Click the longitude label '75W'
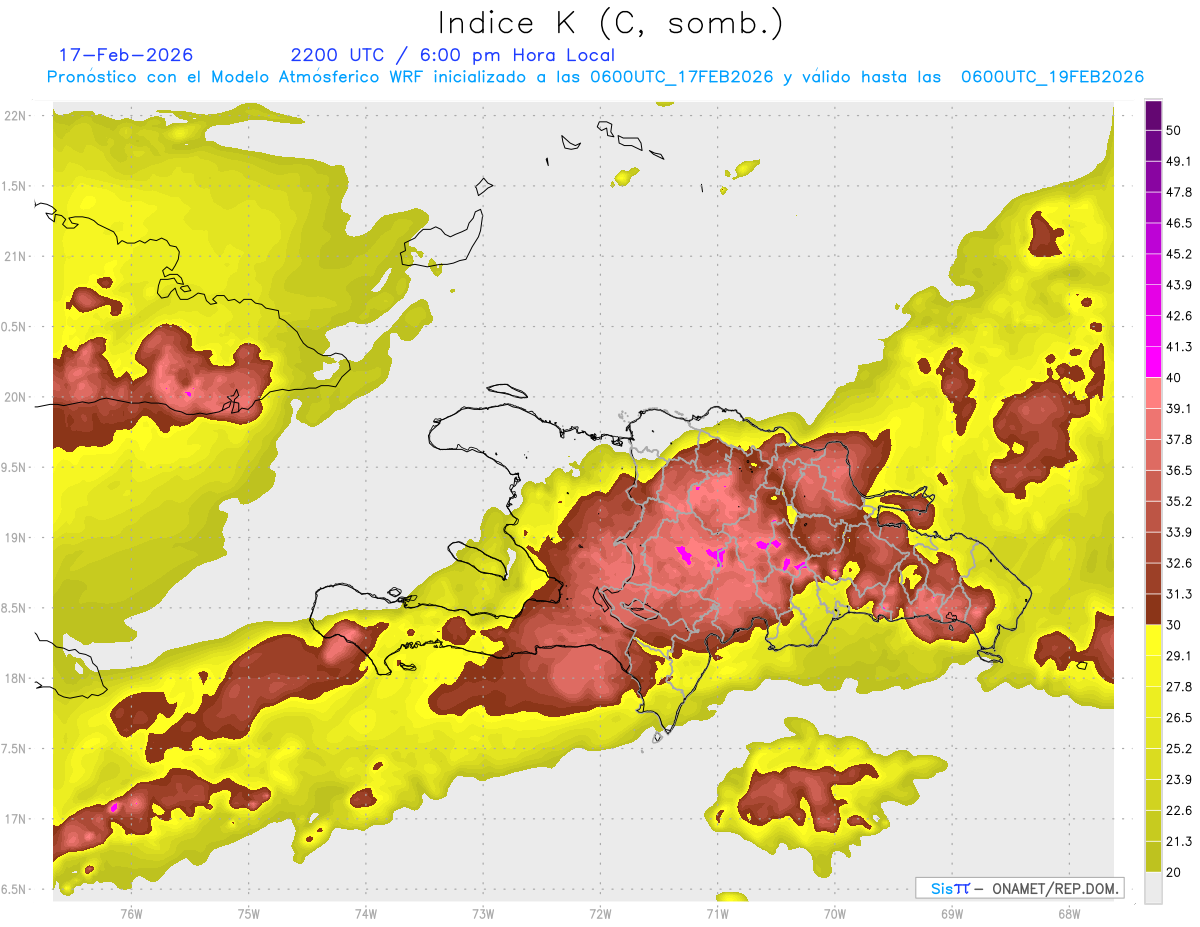 tap(249, 913)
